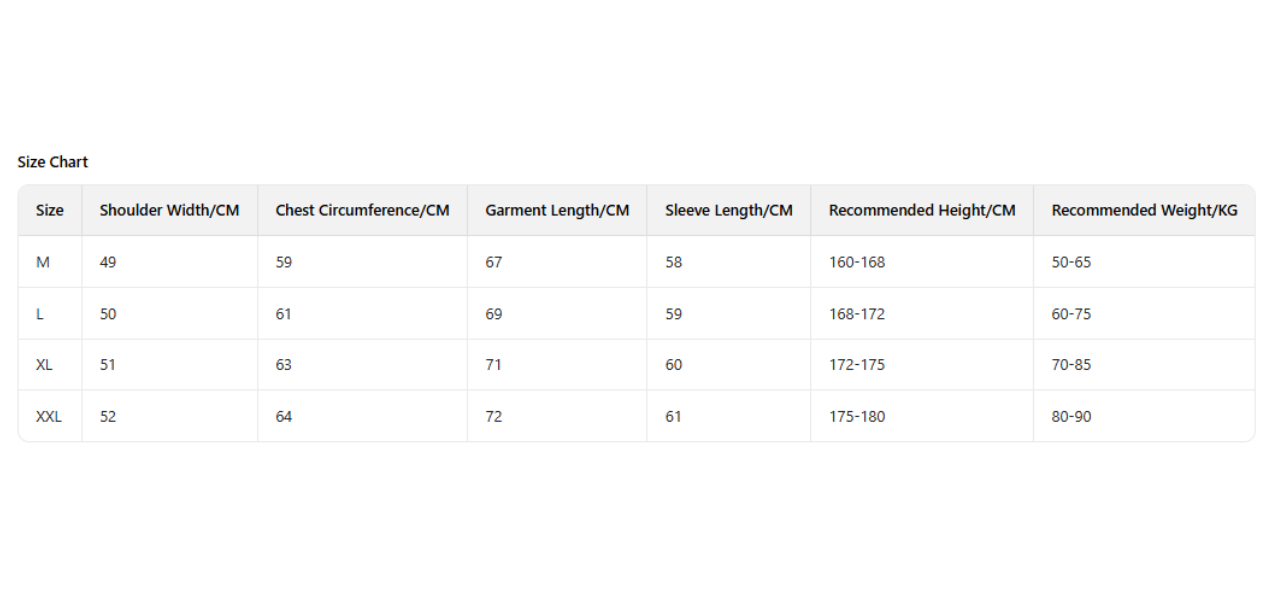Click the Size Chart heading

(53, 162)
